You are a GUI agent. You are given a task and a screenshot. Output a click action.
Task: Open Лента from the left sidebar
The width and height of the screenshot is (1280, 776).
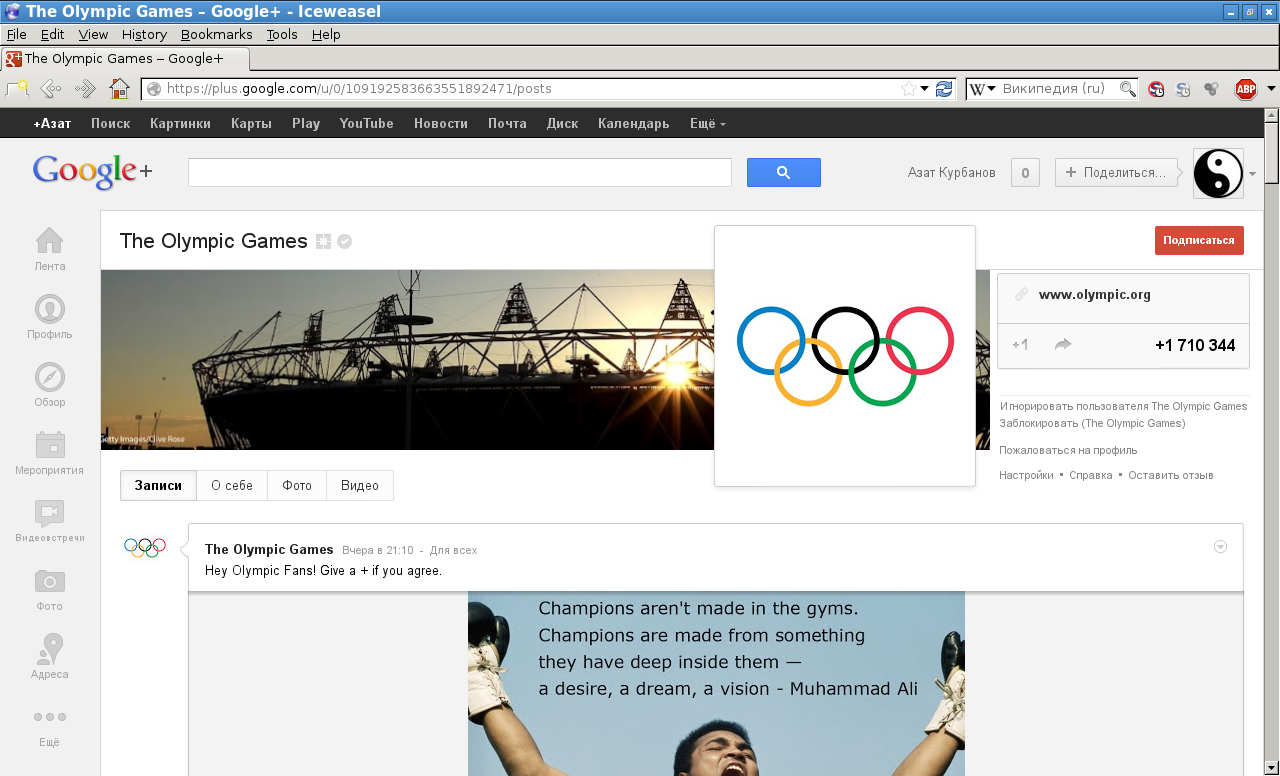click(49, 249)
